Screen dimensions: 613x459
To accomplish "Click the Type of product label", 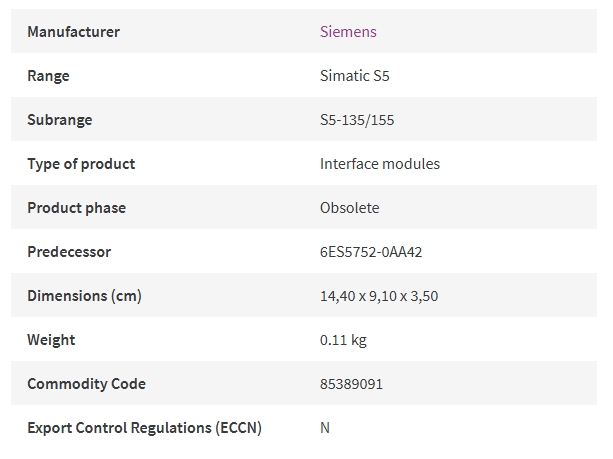I will pyautogui.click(x=81, y=164).
